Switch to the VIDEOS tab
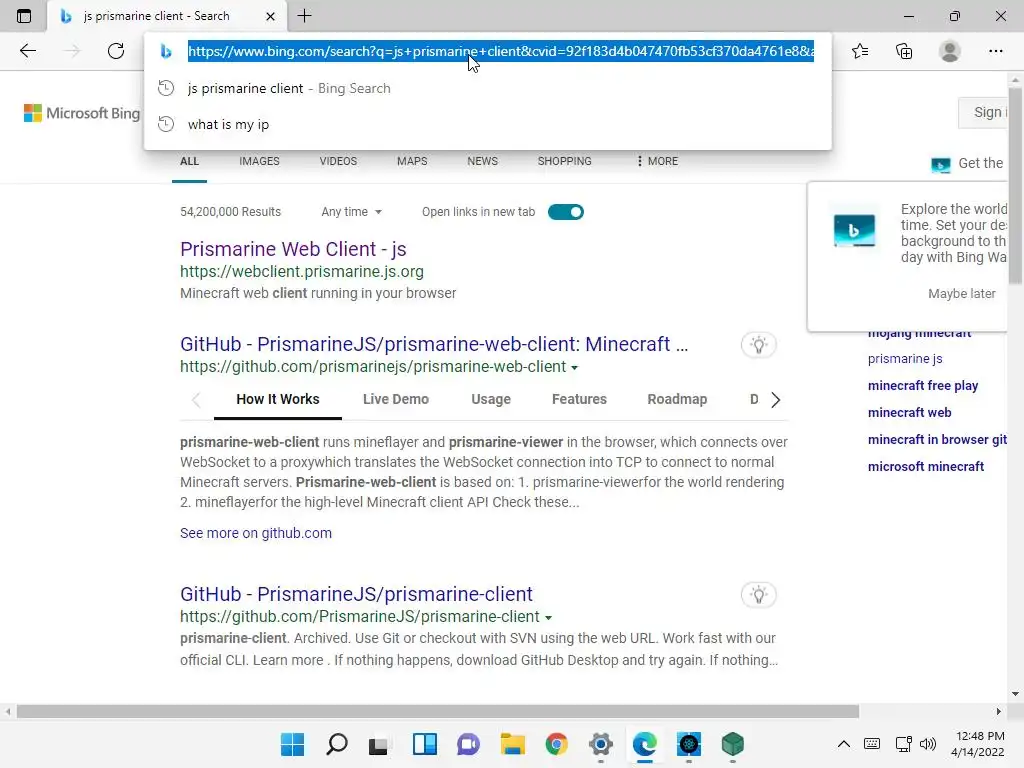This screenshot has width=1024, height=768. tap(338, 161)
